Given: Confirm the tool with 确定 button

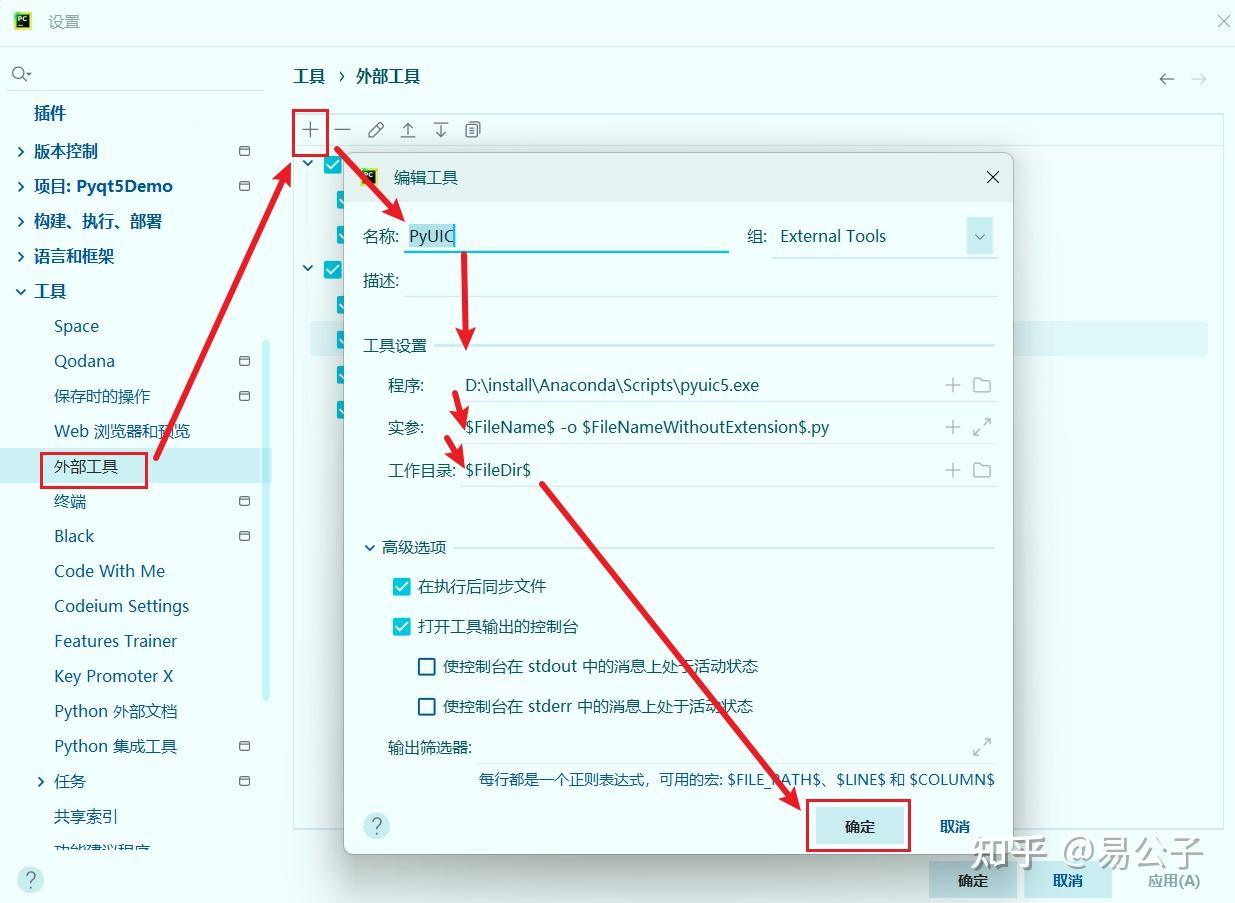Looking at the screenshot, I should click(x=858, y=825).
